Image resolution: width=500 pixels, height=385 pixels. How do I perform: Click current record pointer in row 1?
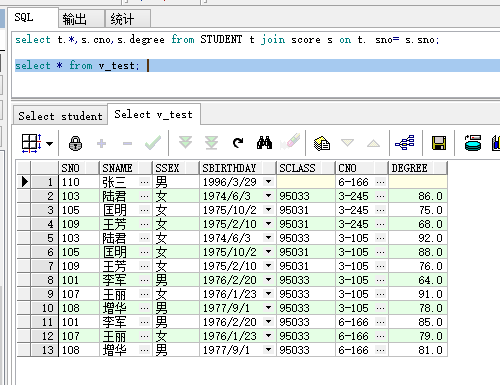click(24, 182)
